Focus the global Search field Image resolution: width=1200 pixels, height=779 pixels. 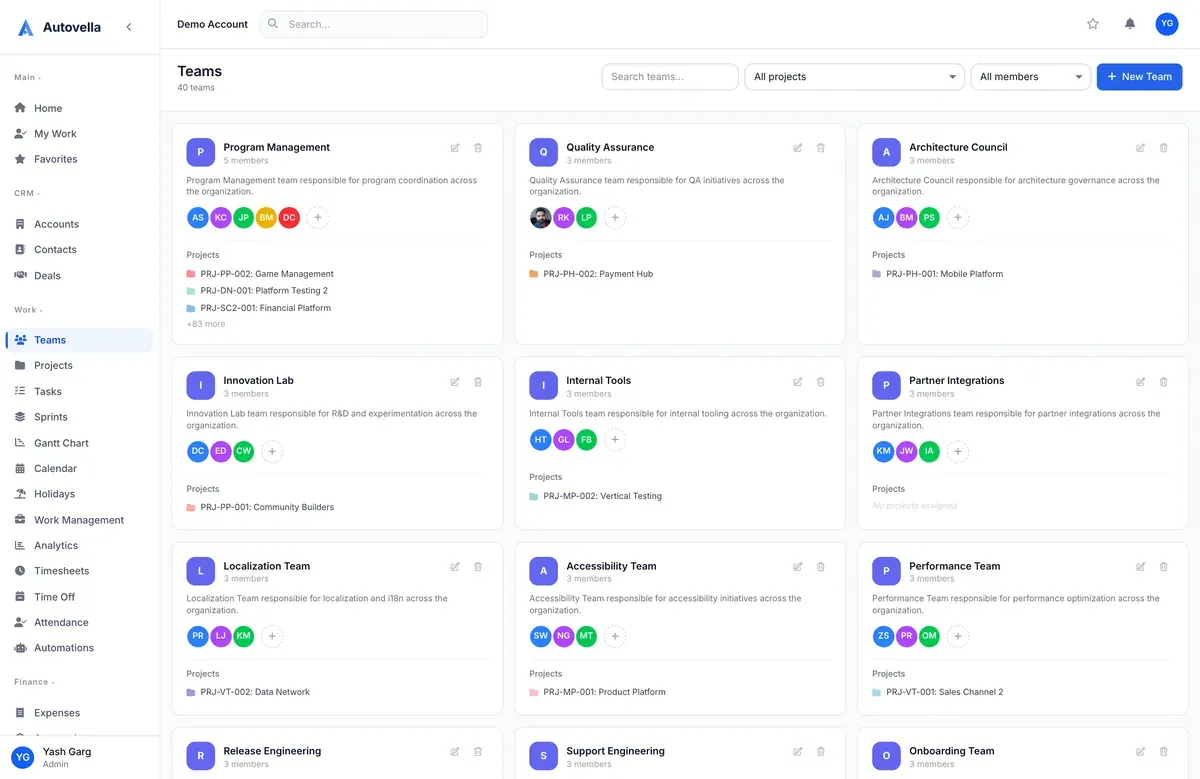point(374,24)
